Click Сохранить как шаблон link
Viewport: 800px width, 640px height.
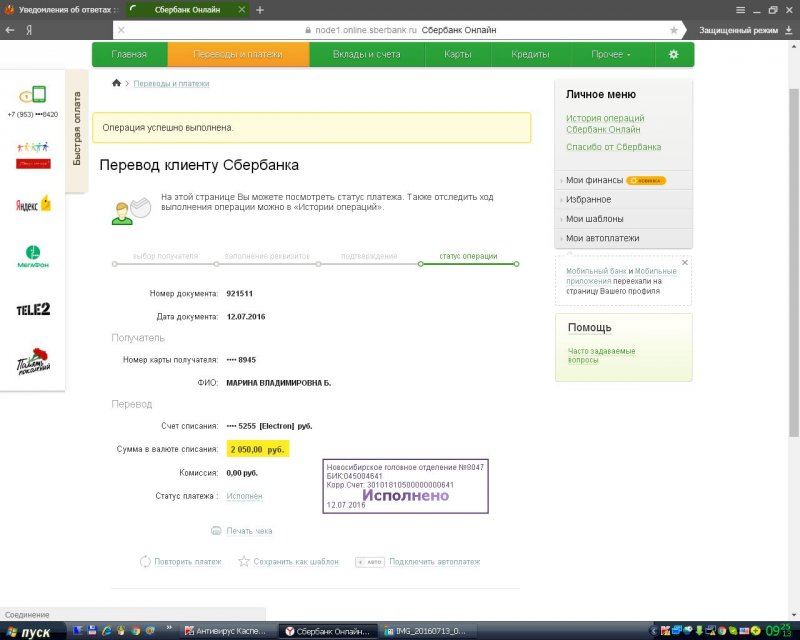[x=296, y=562]
